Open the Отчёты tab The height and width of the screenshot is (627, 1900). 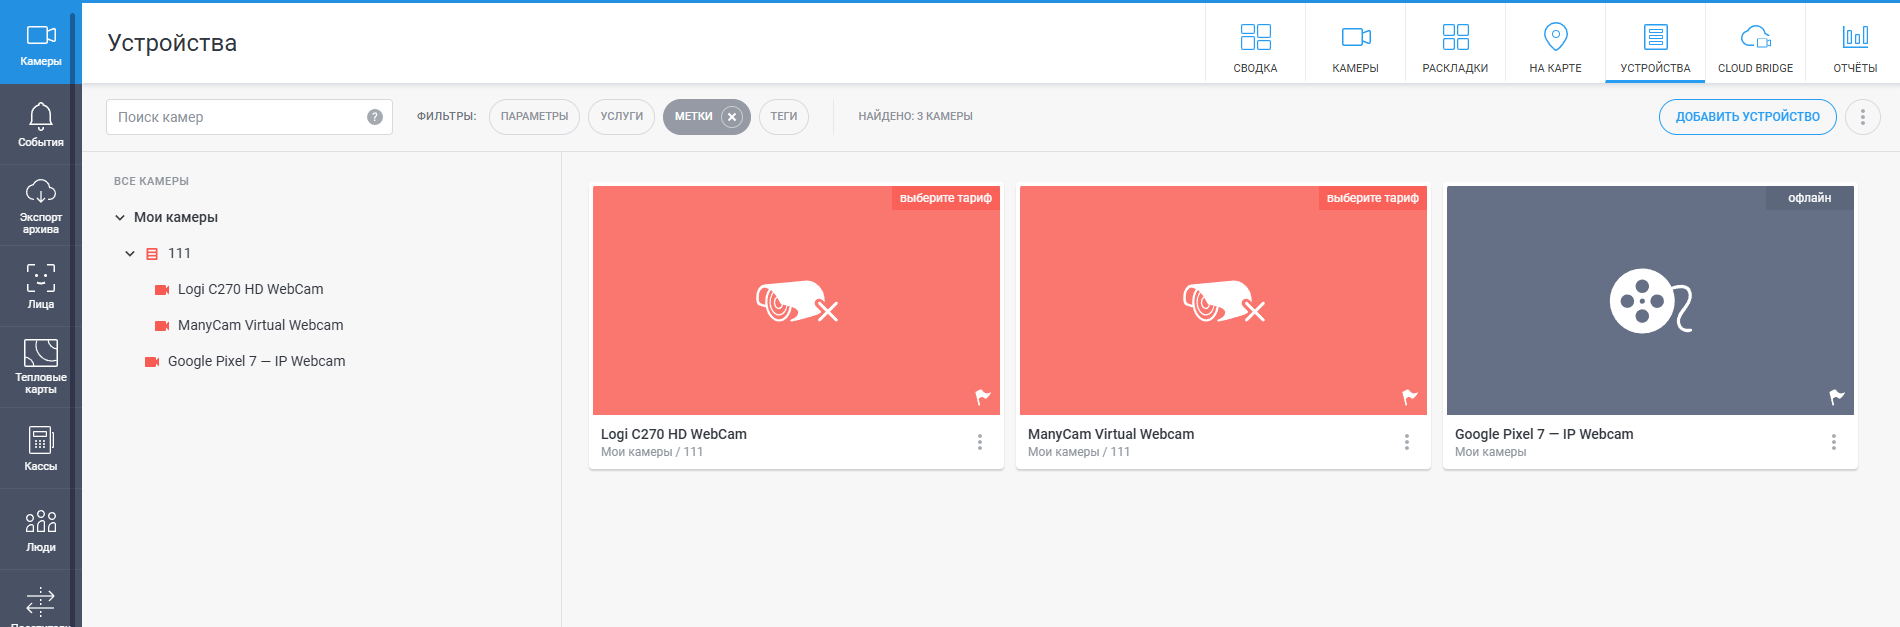pyautogui.click(x=1855, y=44)
